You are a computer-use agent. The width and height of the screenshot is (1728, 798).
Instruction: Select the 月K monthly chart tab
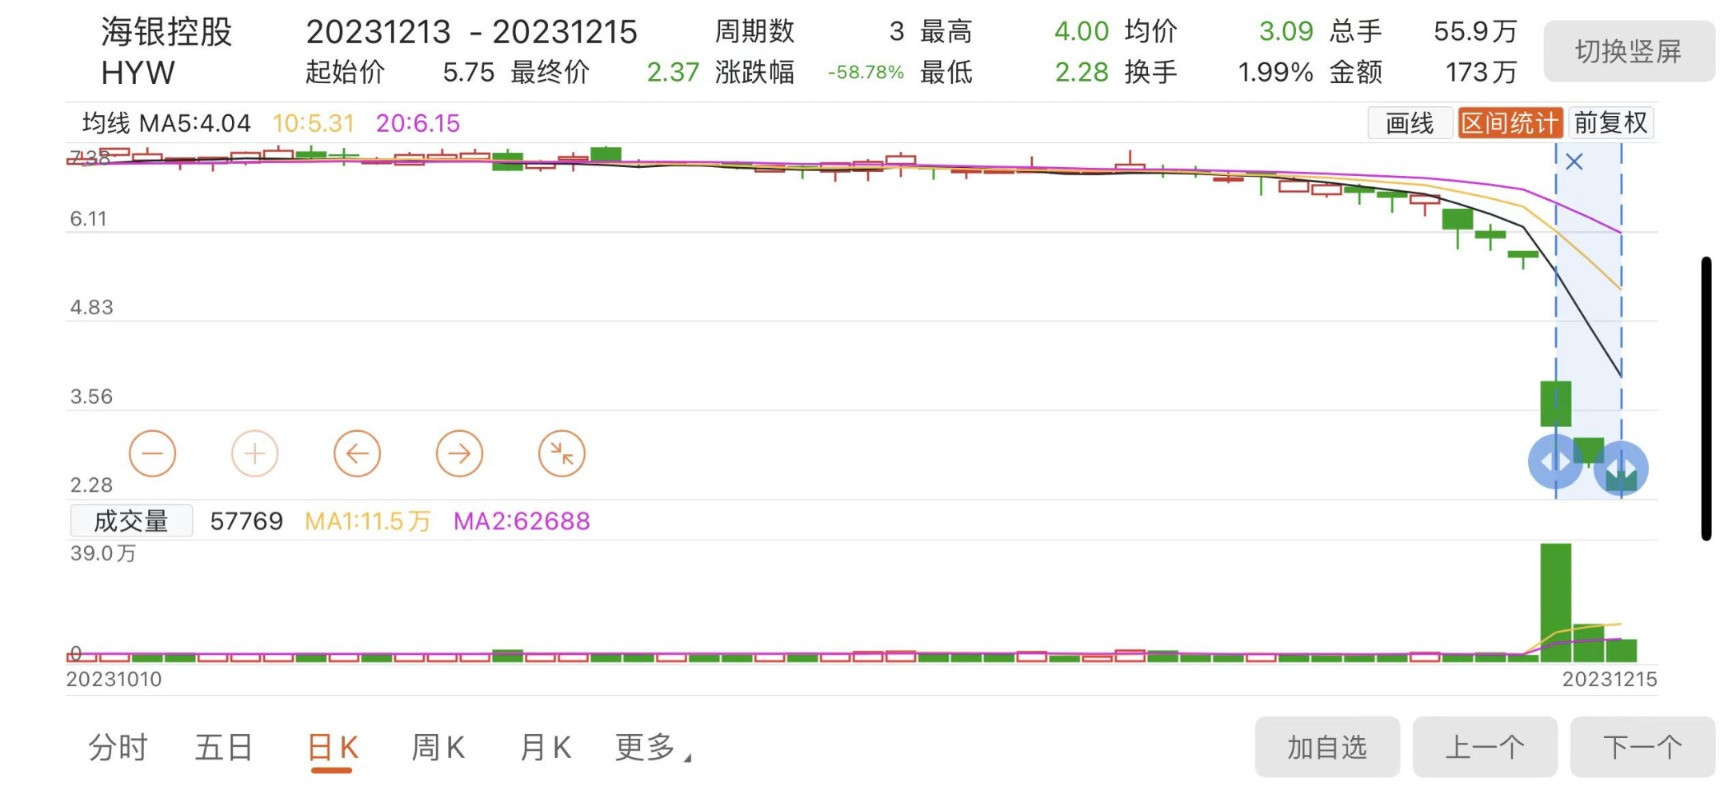pos(545,747)
